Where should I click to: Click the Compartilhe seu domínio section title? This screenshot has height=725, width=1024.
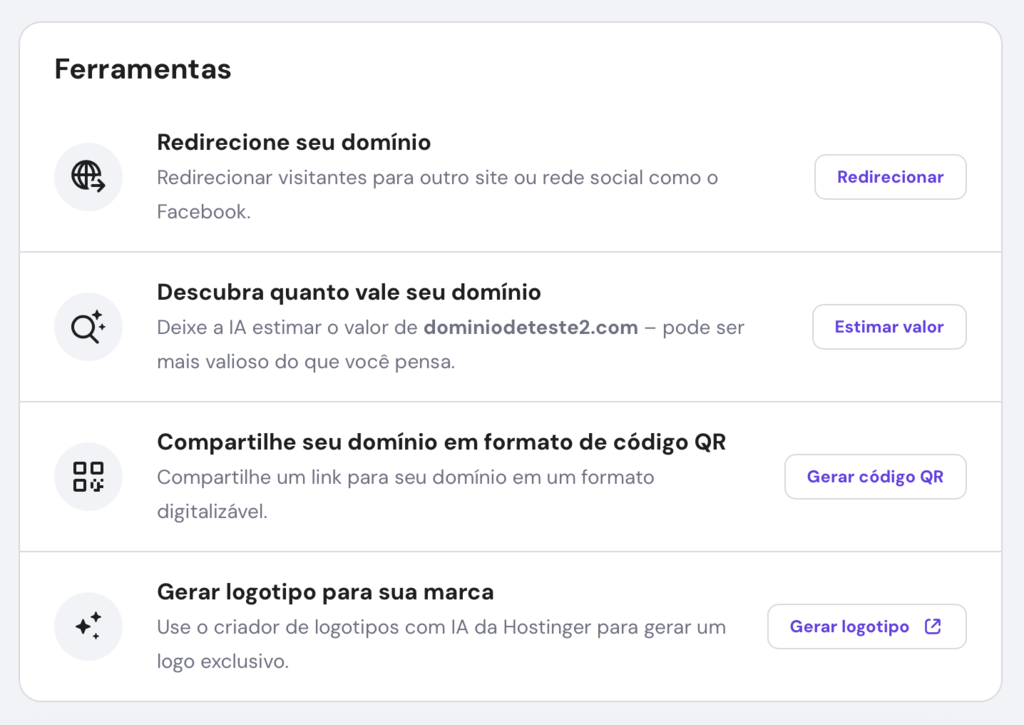pos(441,442)
